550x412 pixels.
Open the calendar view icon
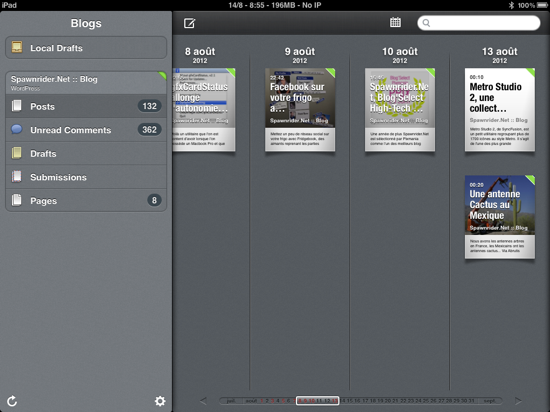(395, 22)
